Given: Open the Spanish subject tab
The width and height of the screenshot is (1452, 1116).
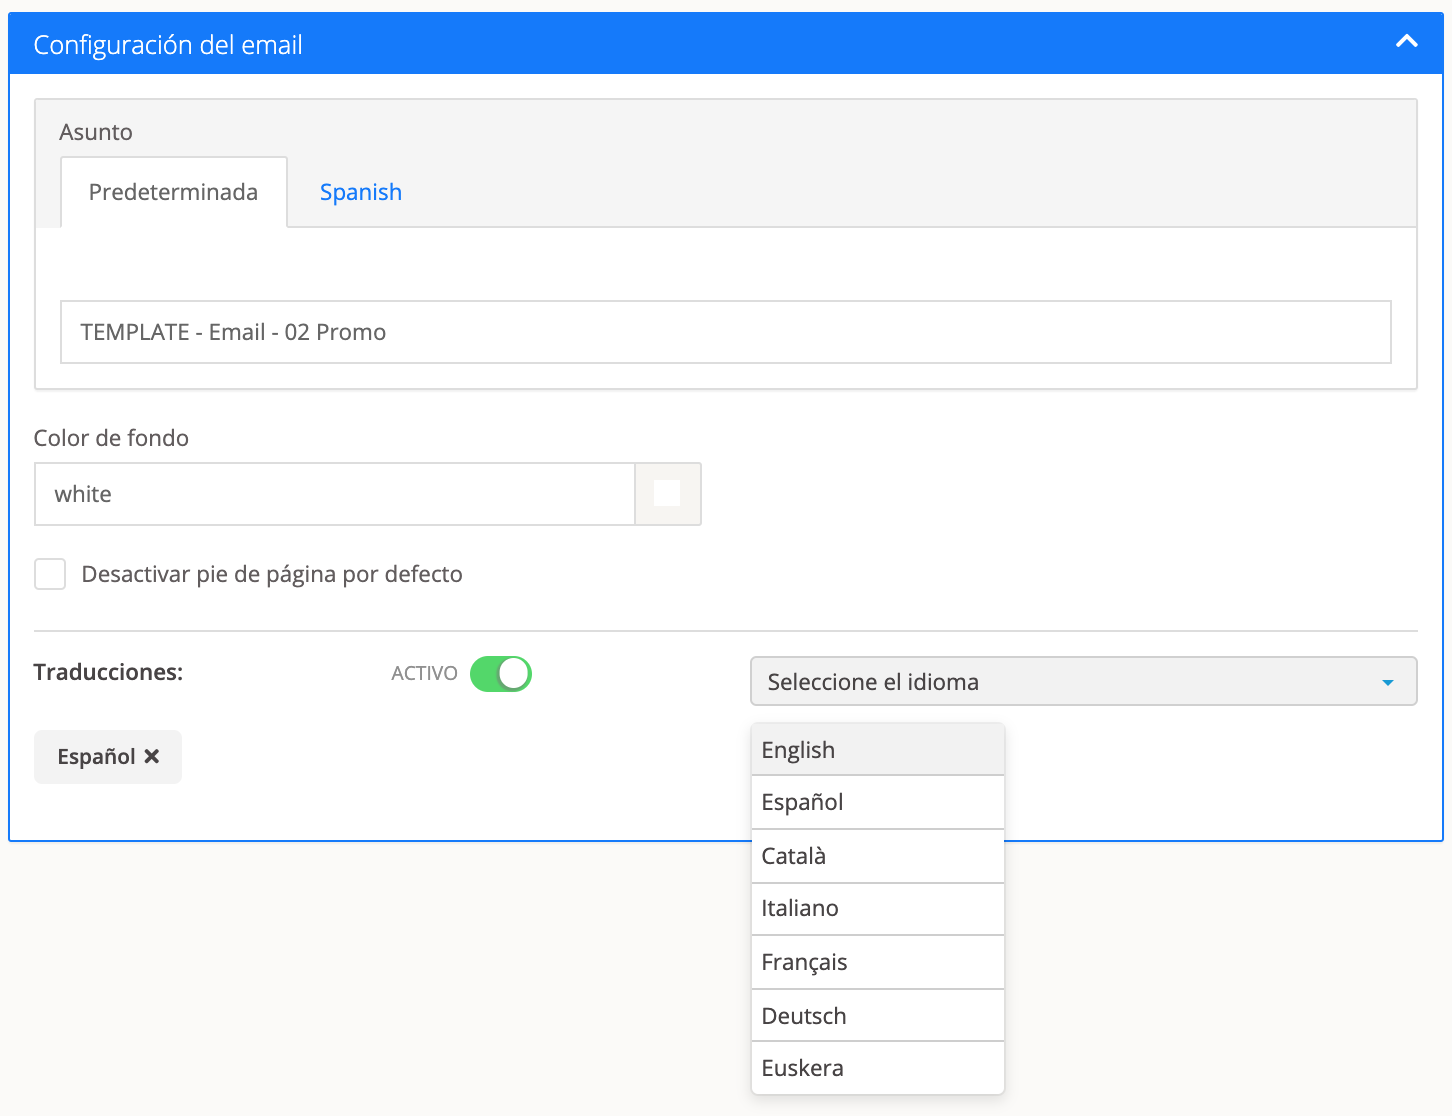Looking at the screenshot, I should click(x=360, y=192).
